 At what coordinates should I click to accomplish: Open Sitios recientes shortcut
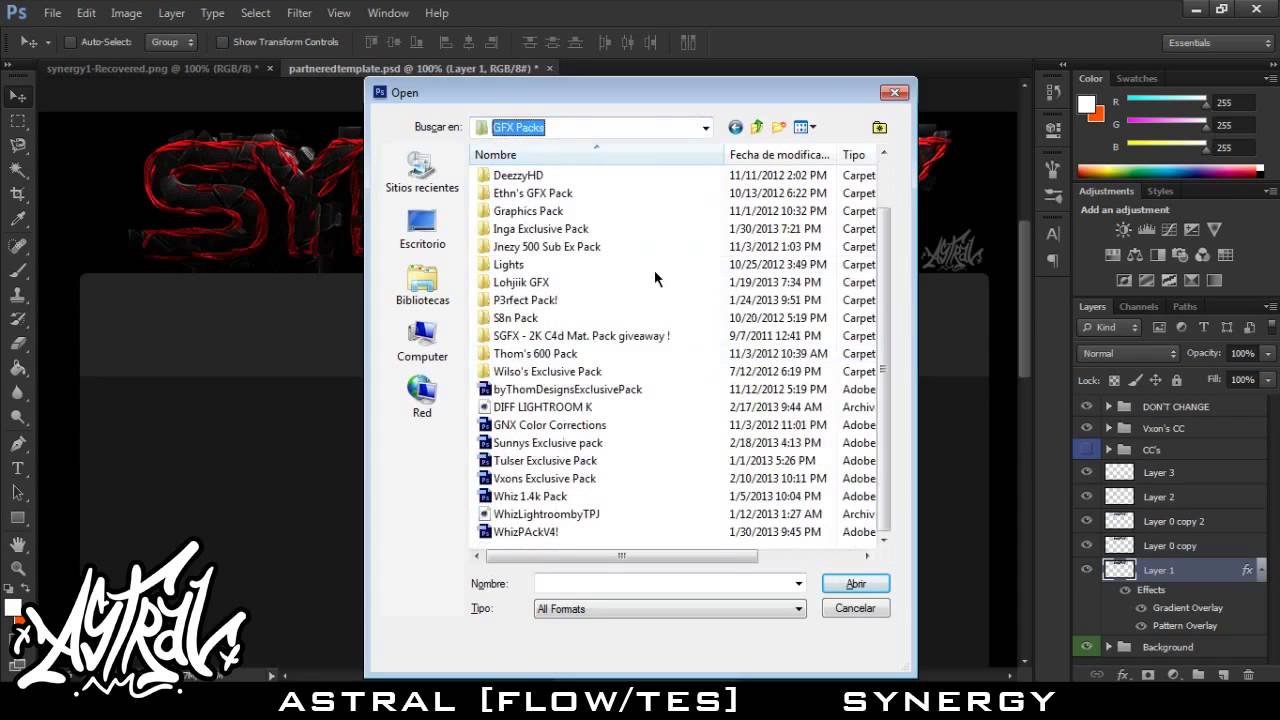pos(422,172)
